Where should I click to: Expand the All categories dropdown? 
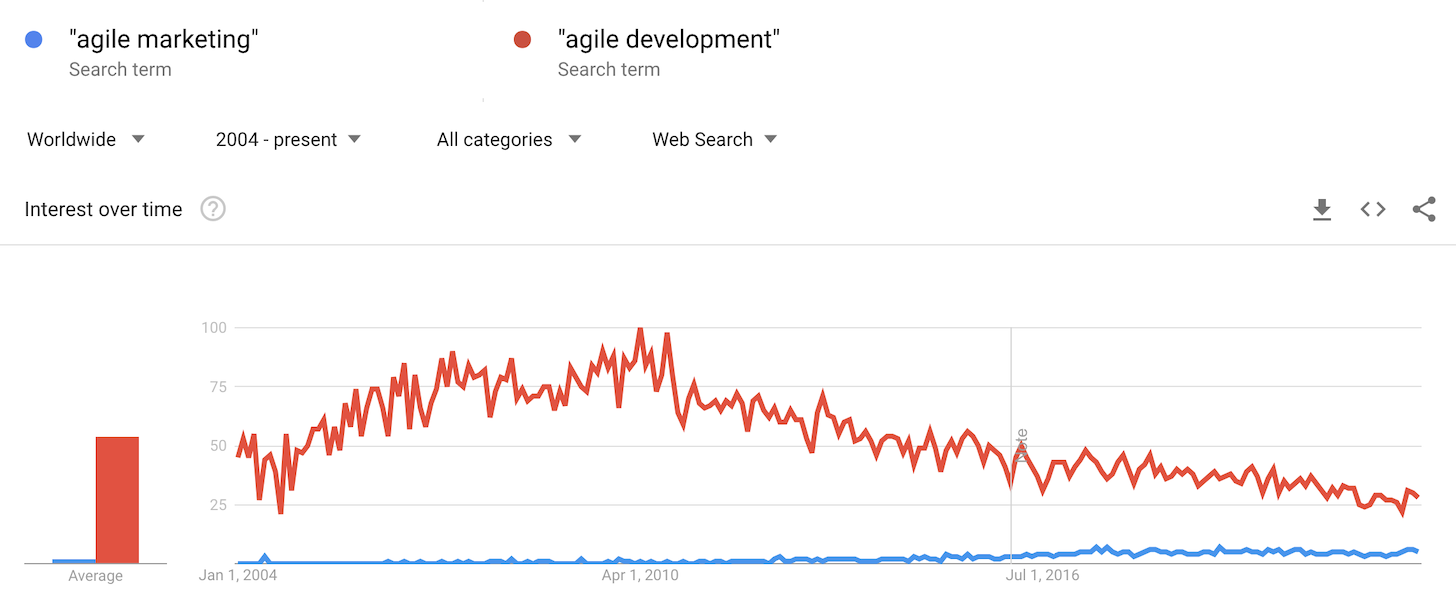(509, 139)
